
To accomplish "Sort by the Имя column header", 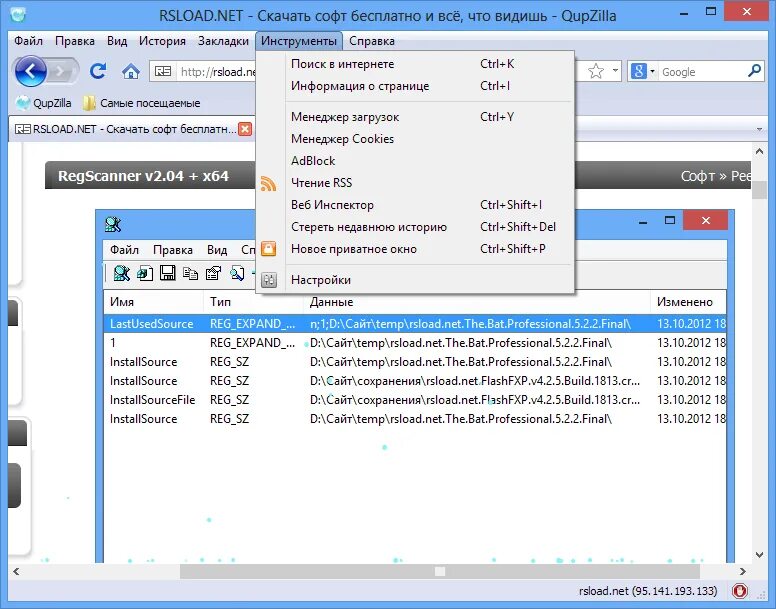I will [153, 302].
